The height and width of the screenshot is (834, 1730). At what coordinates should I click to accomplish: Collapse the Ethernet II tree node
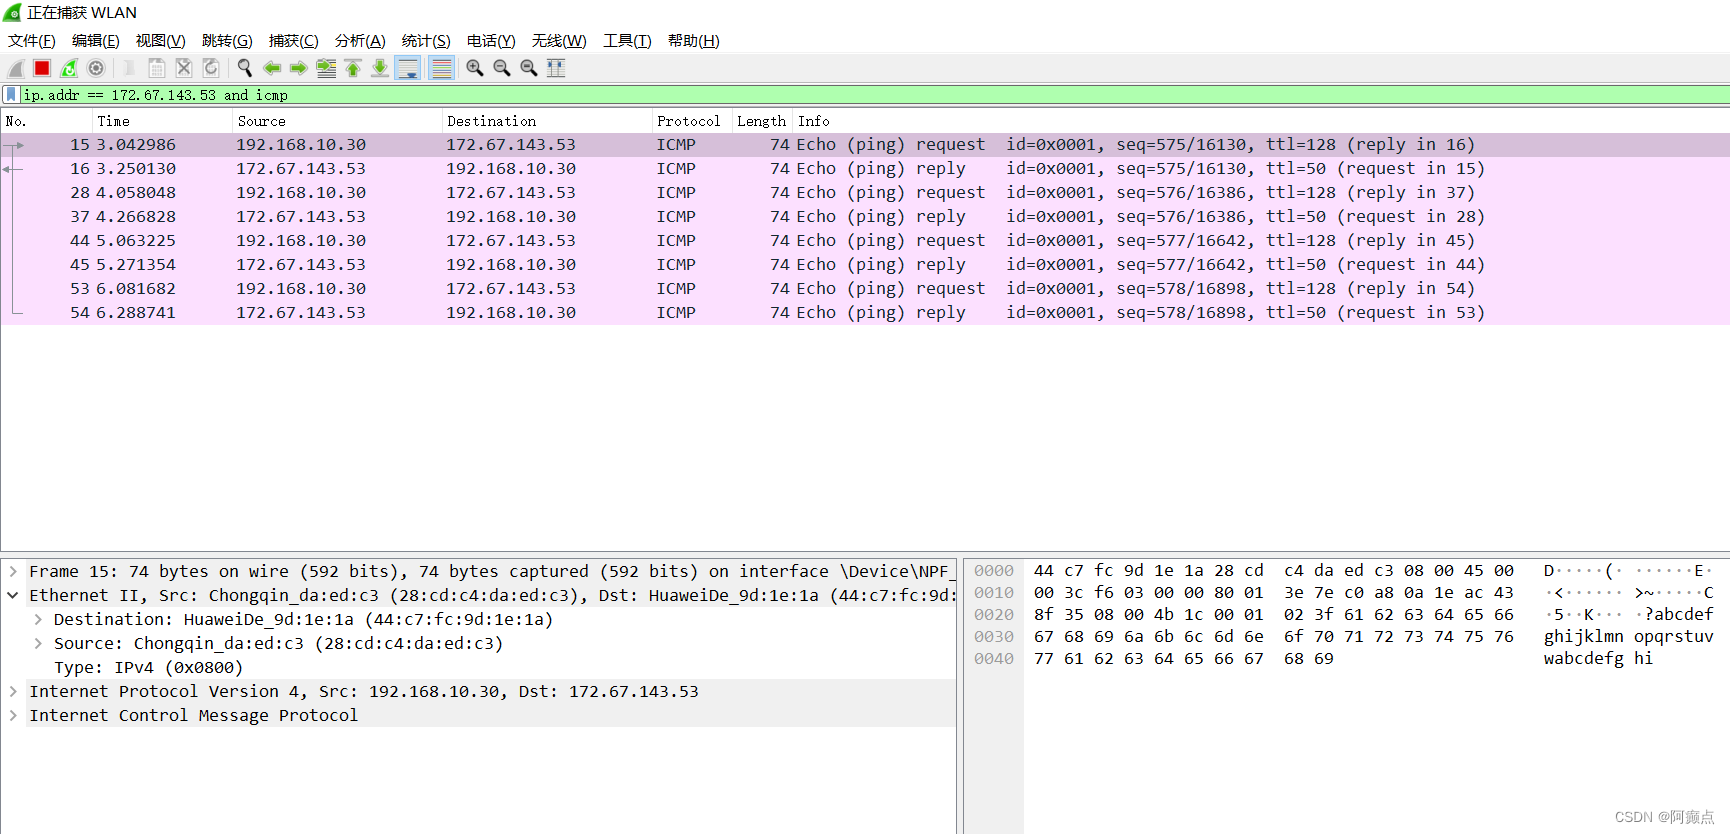13,595
